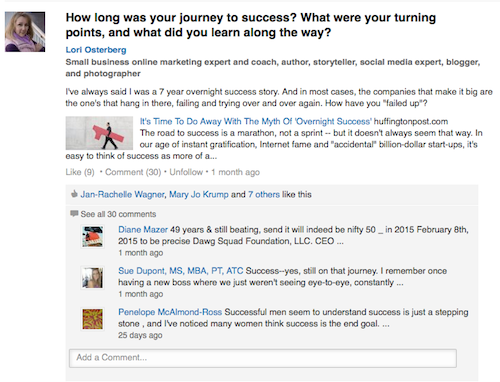Open Penelope McAlmond-Ross's profile link

click(170, 312)
